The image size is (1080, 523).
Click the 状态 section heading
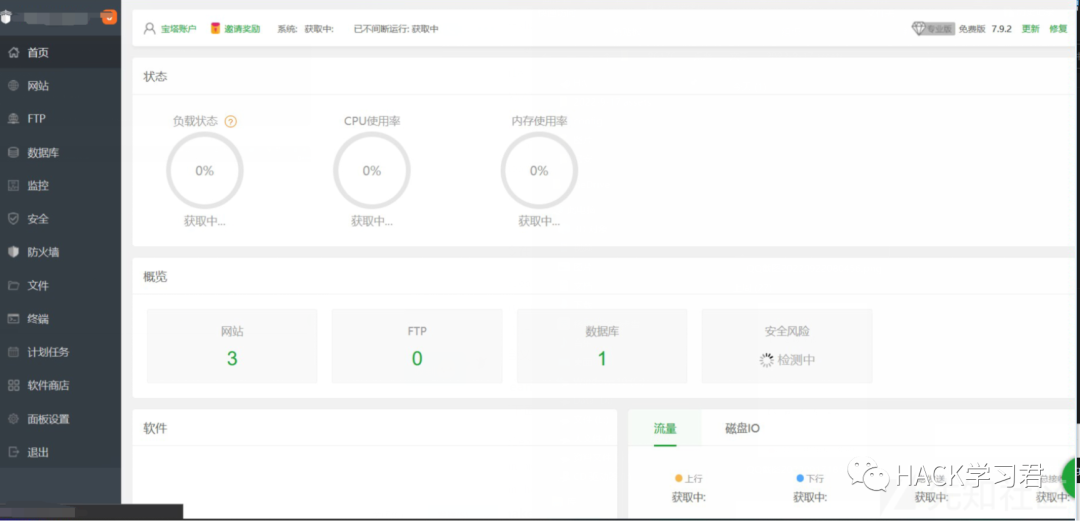point(155,76)
